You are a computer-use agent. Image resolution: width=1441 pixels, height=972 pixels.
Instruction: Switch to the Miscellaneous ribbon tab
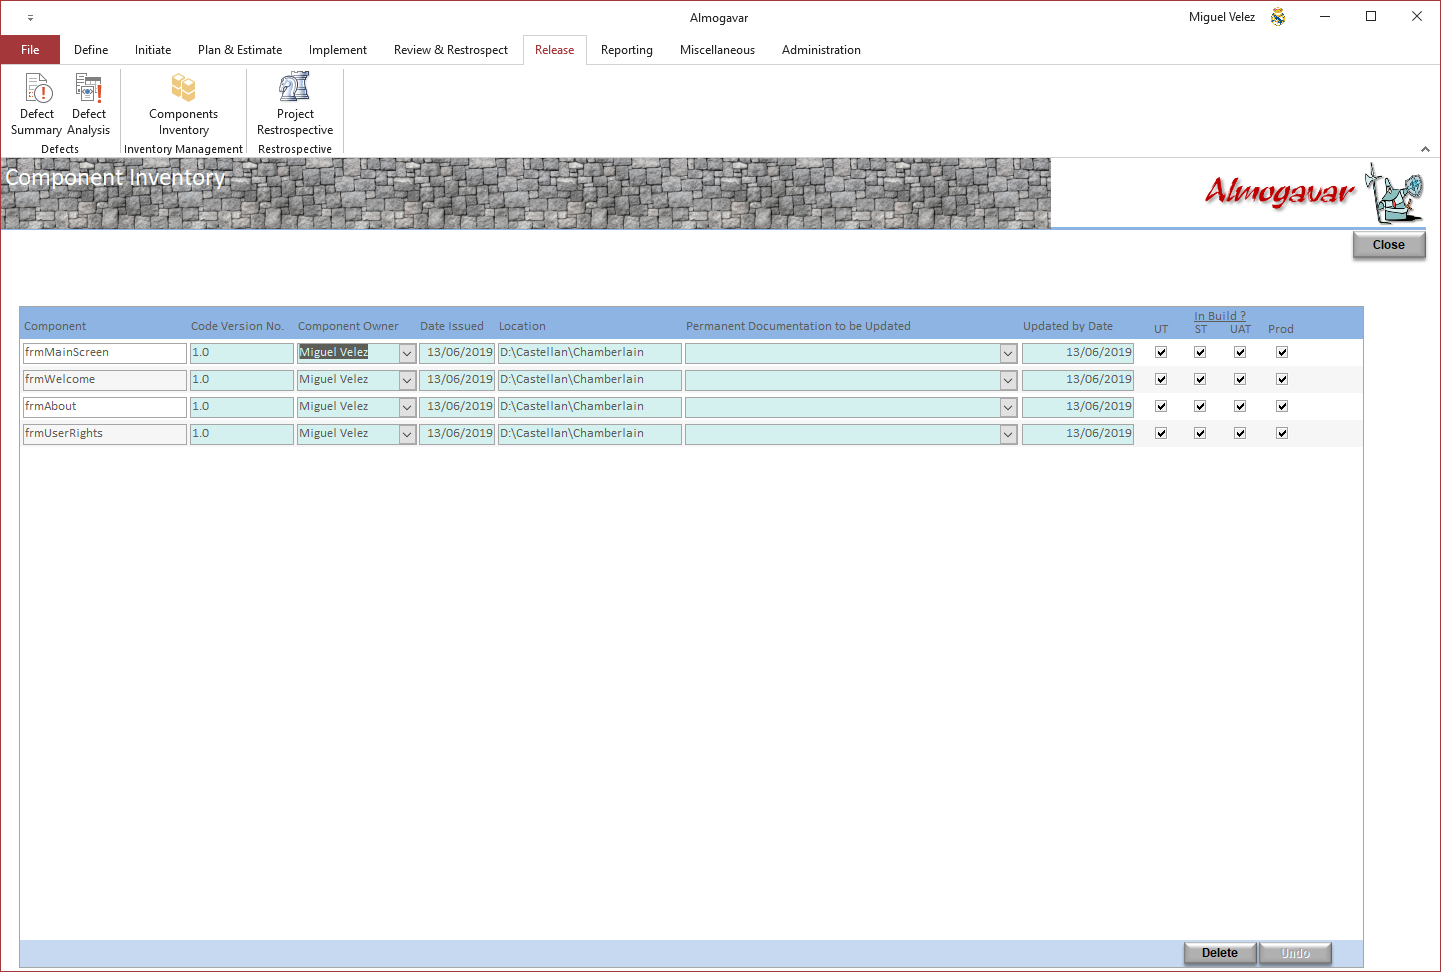[x=717, y=50]
